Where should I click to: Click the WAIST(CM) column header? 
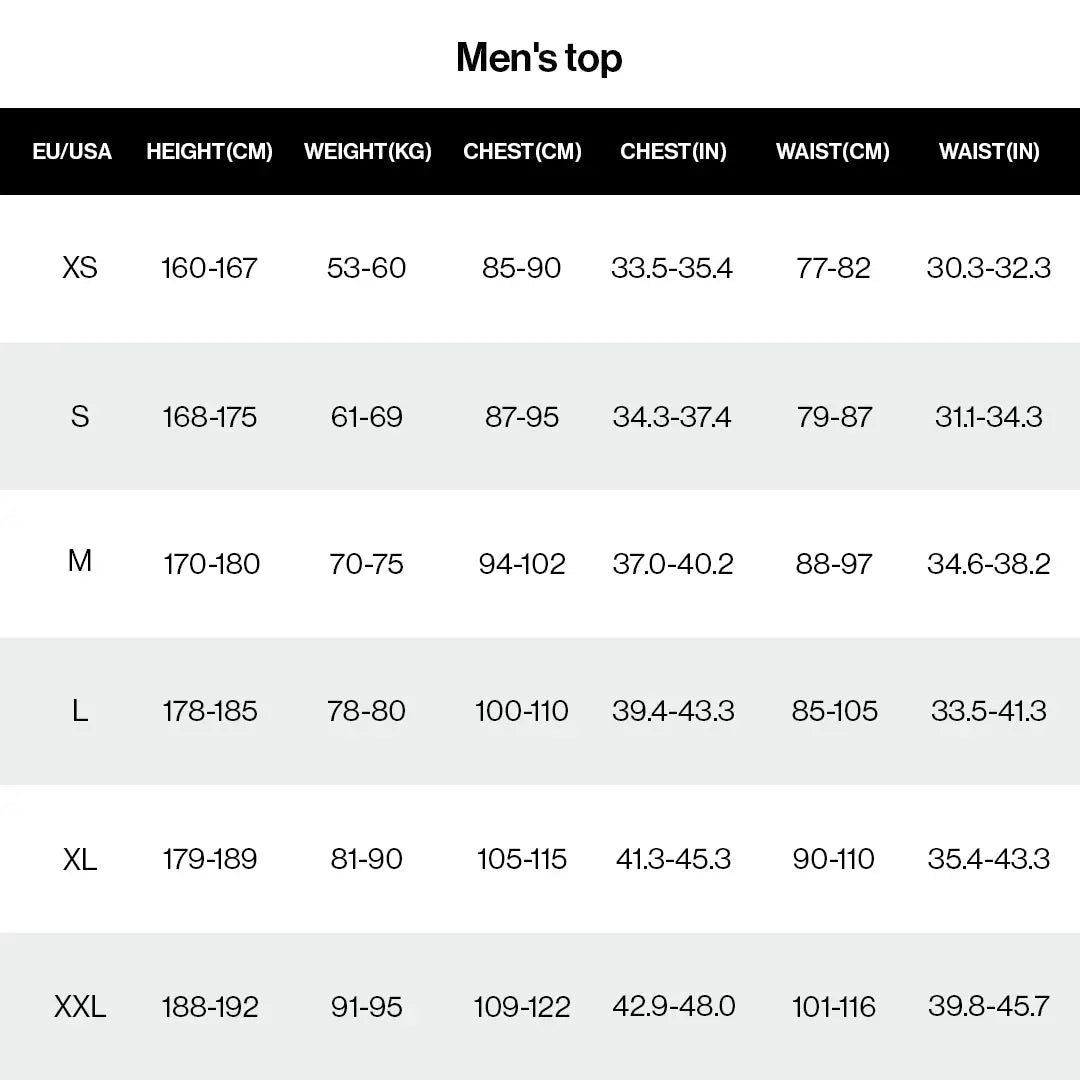[x=833, y=152]
